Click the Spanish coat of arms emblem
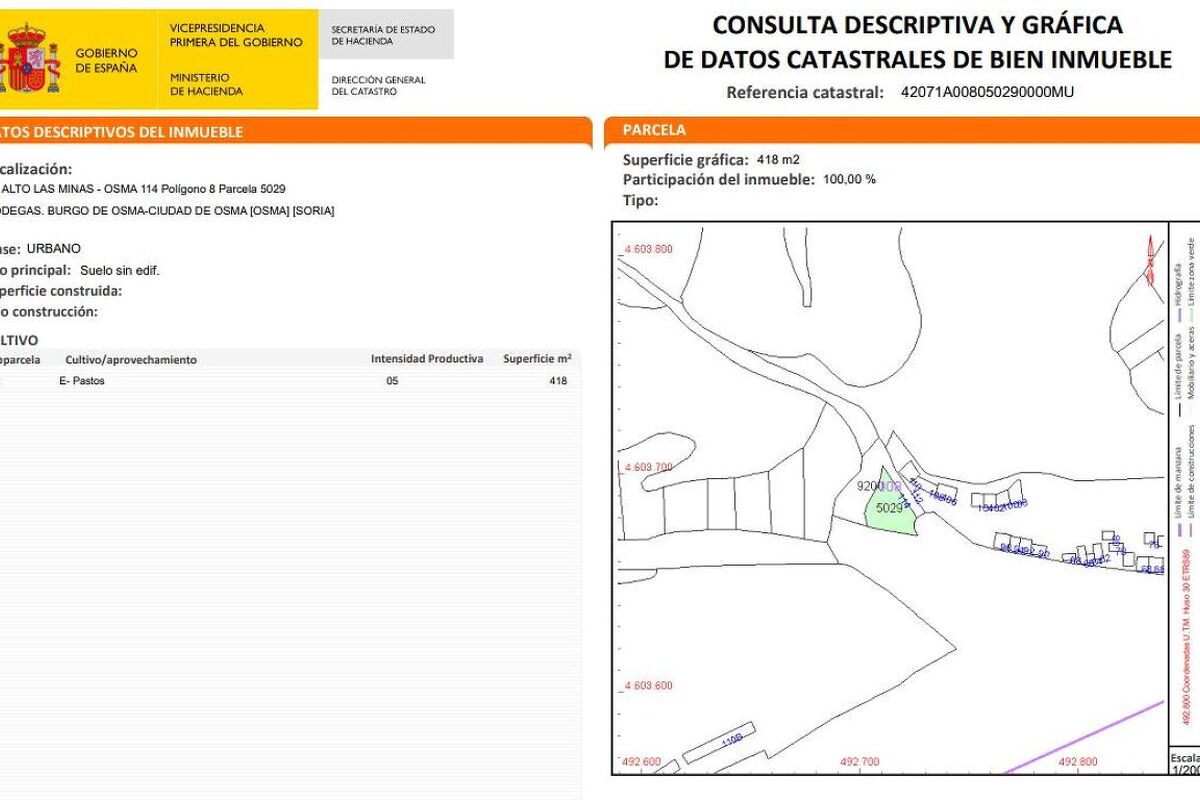This screenshot has height=800, width=1200. [27, 60]
